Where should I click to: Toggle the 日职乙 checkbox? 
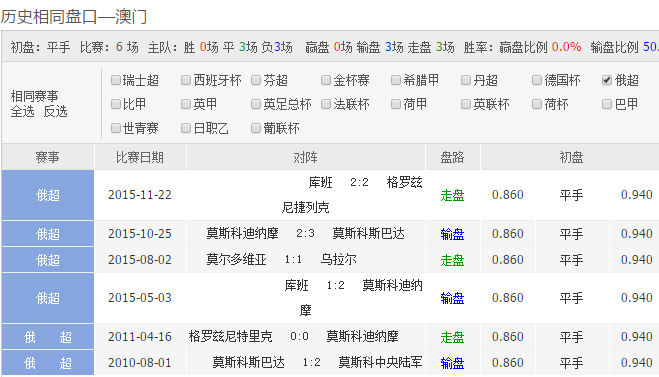pos(186,128)
